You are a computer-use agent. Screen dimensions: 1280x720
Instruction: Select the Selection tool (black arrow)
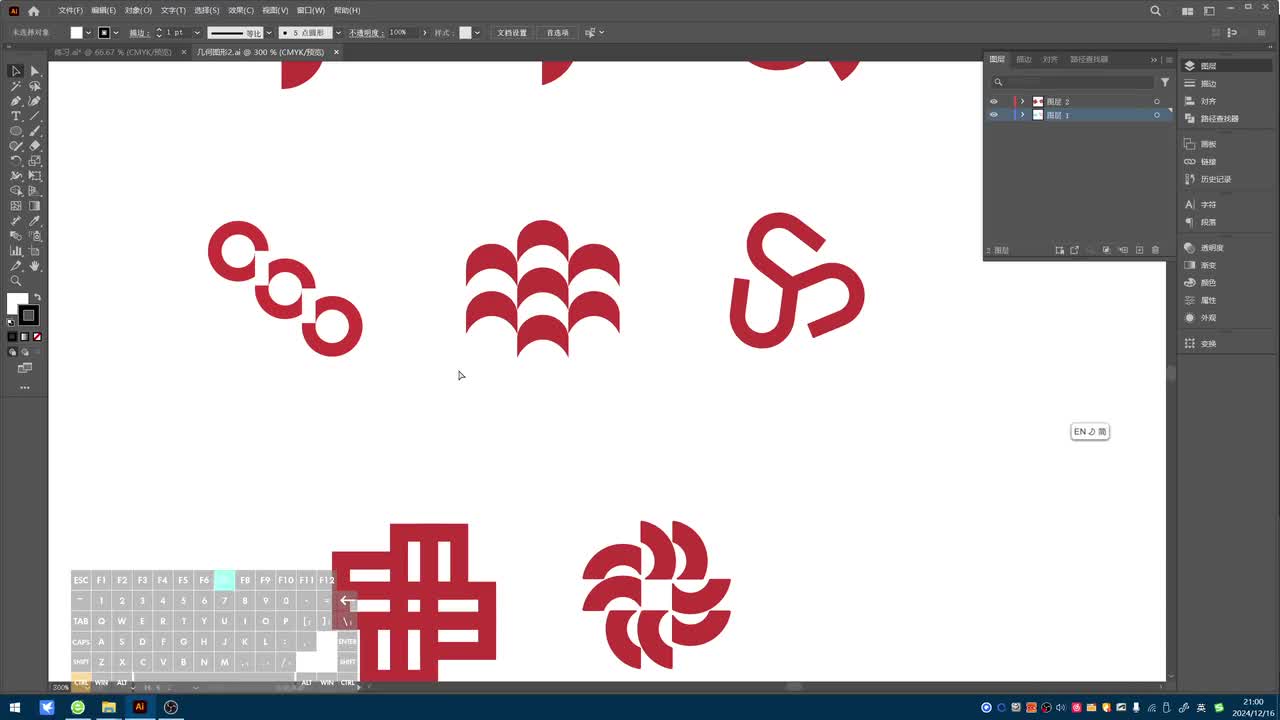[16, 71]
